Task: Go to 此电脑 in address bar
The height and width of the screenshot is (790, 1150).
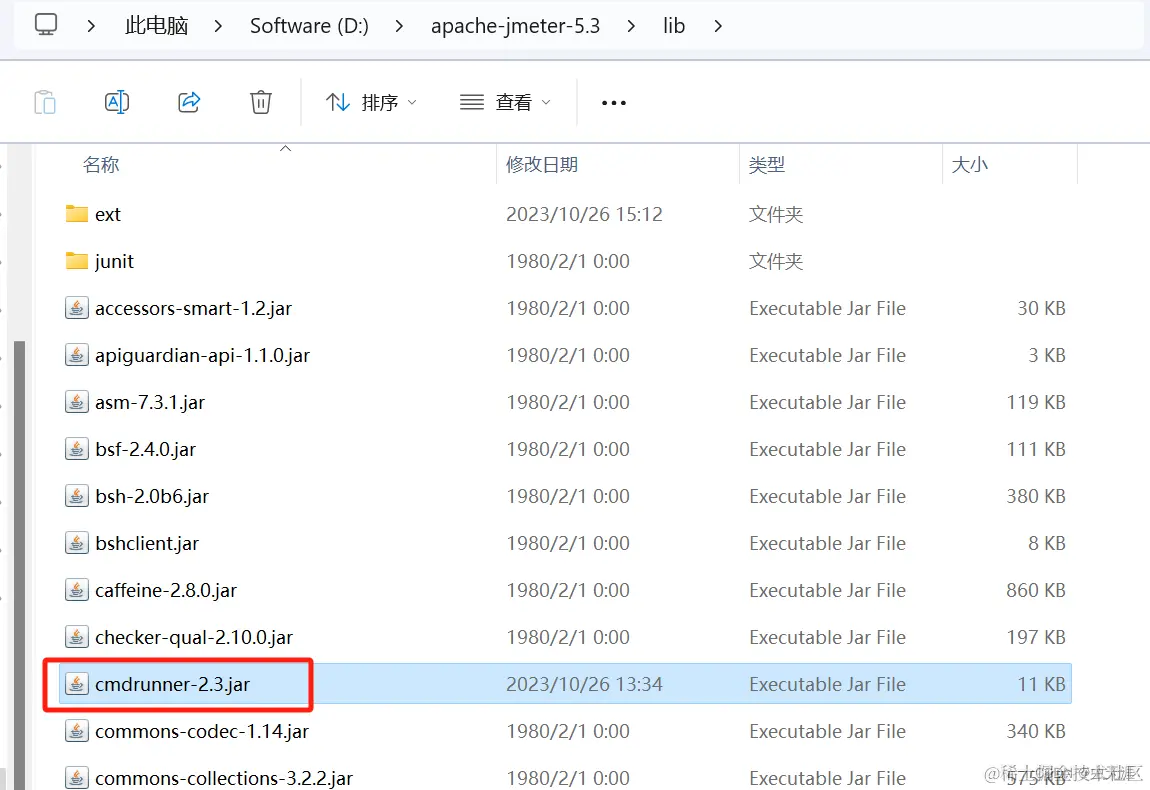Action: point(156,26)
